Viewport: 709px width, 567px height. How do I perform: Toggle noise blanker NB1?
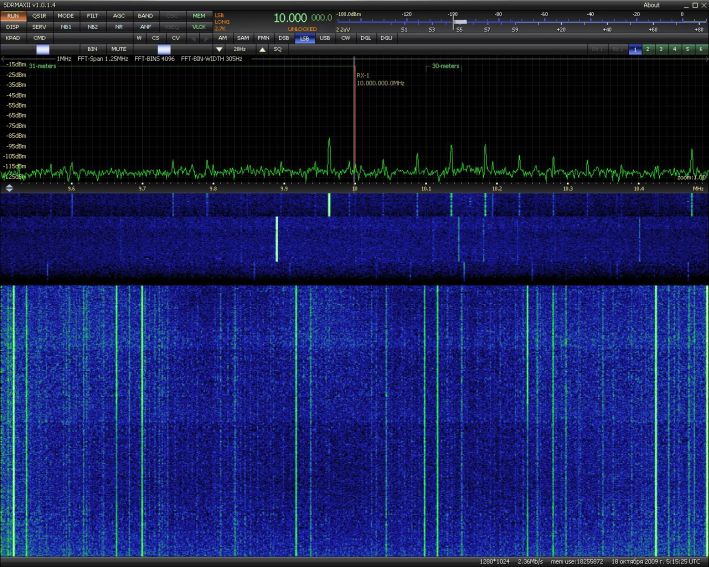[66, 27]
